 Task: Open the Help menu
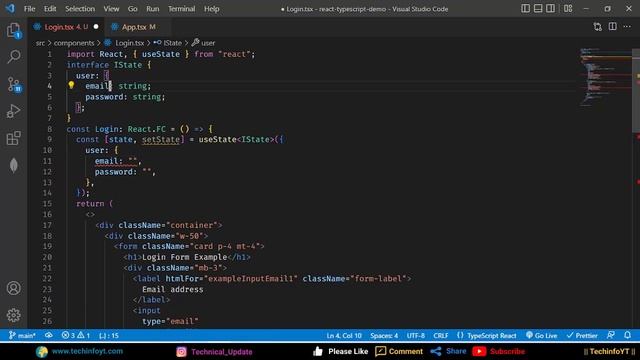211,9
